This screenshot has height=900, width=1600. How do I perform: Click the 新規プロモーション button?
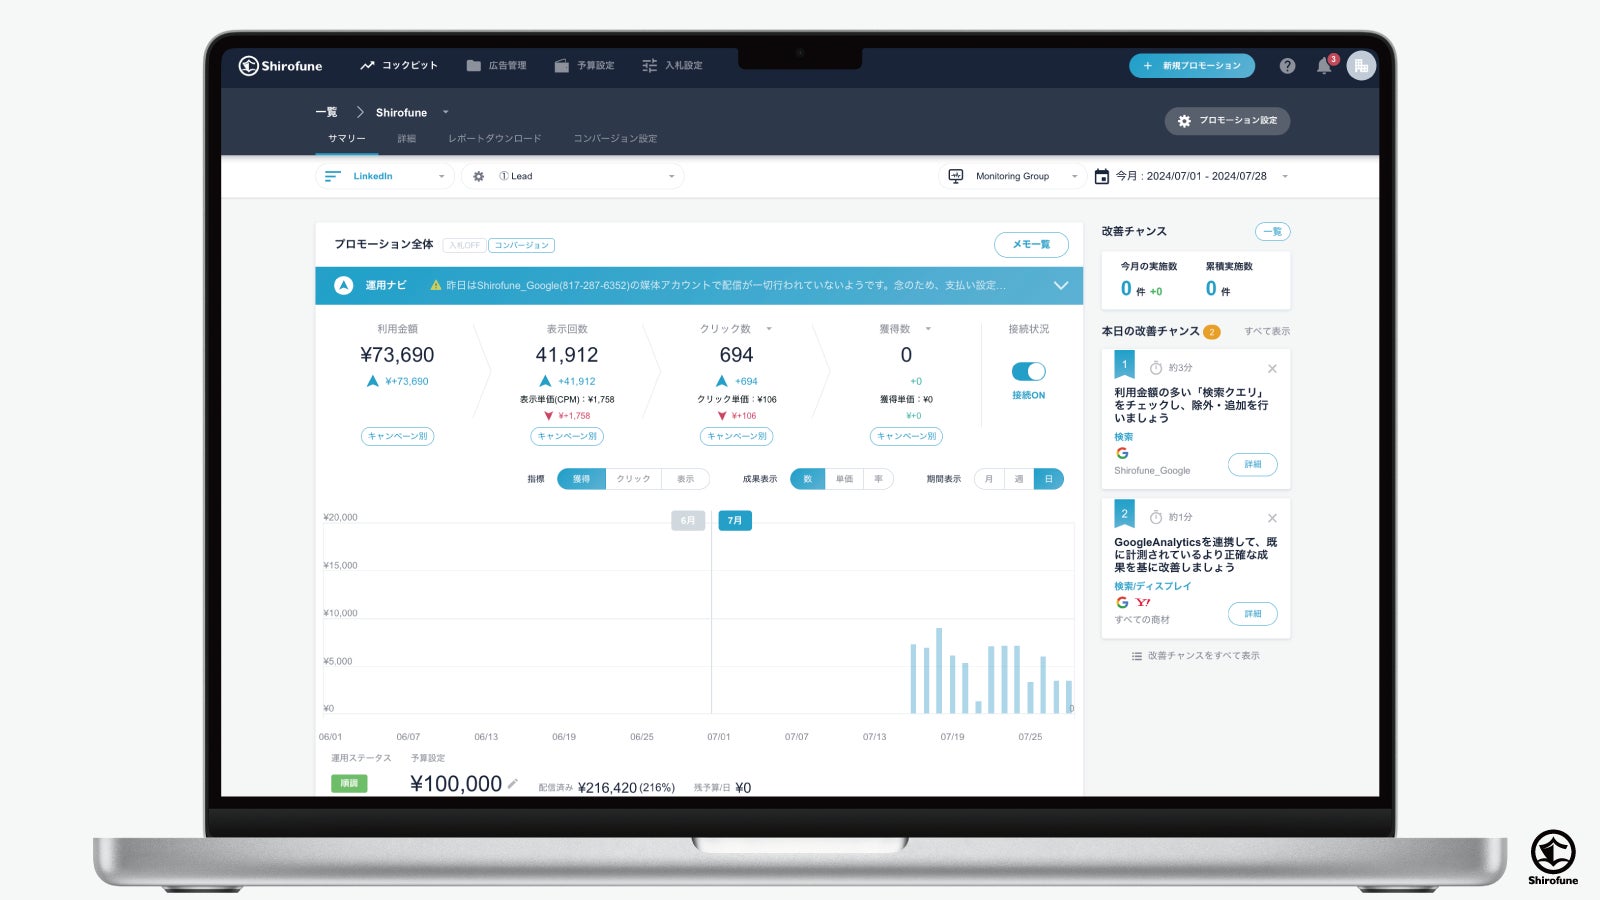(x=1192, y=66)
